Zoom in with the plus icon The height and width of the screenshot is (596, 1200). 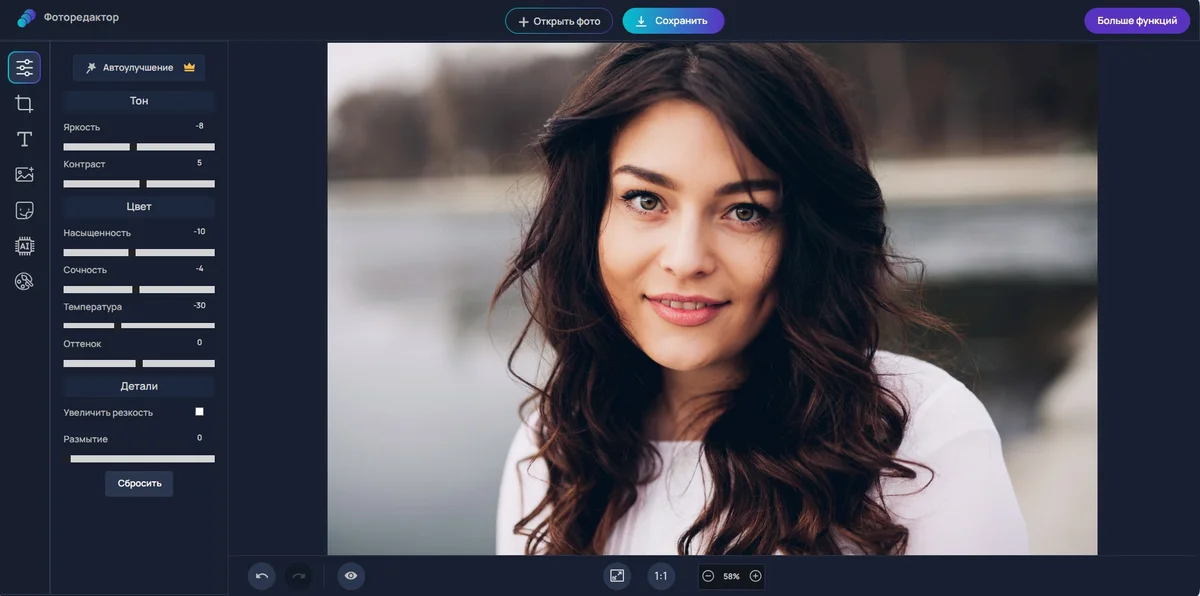tap(755, 576)
